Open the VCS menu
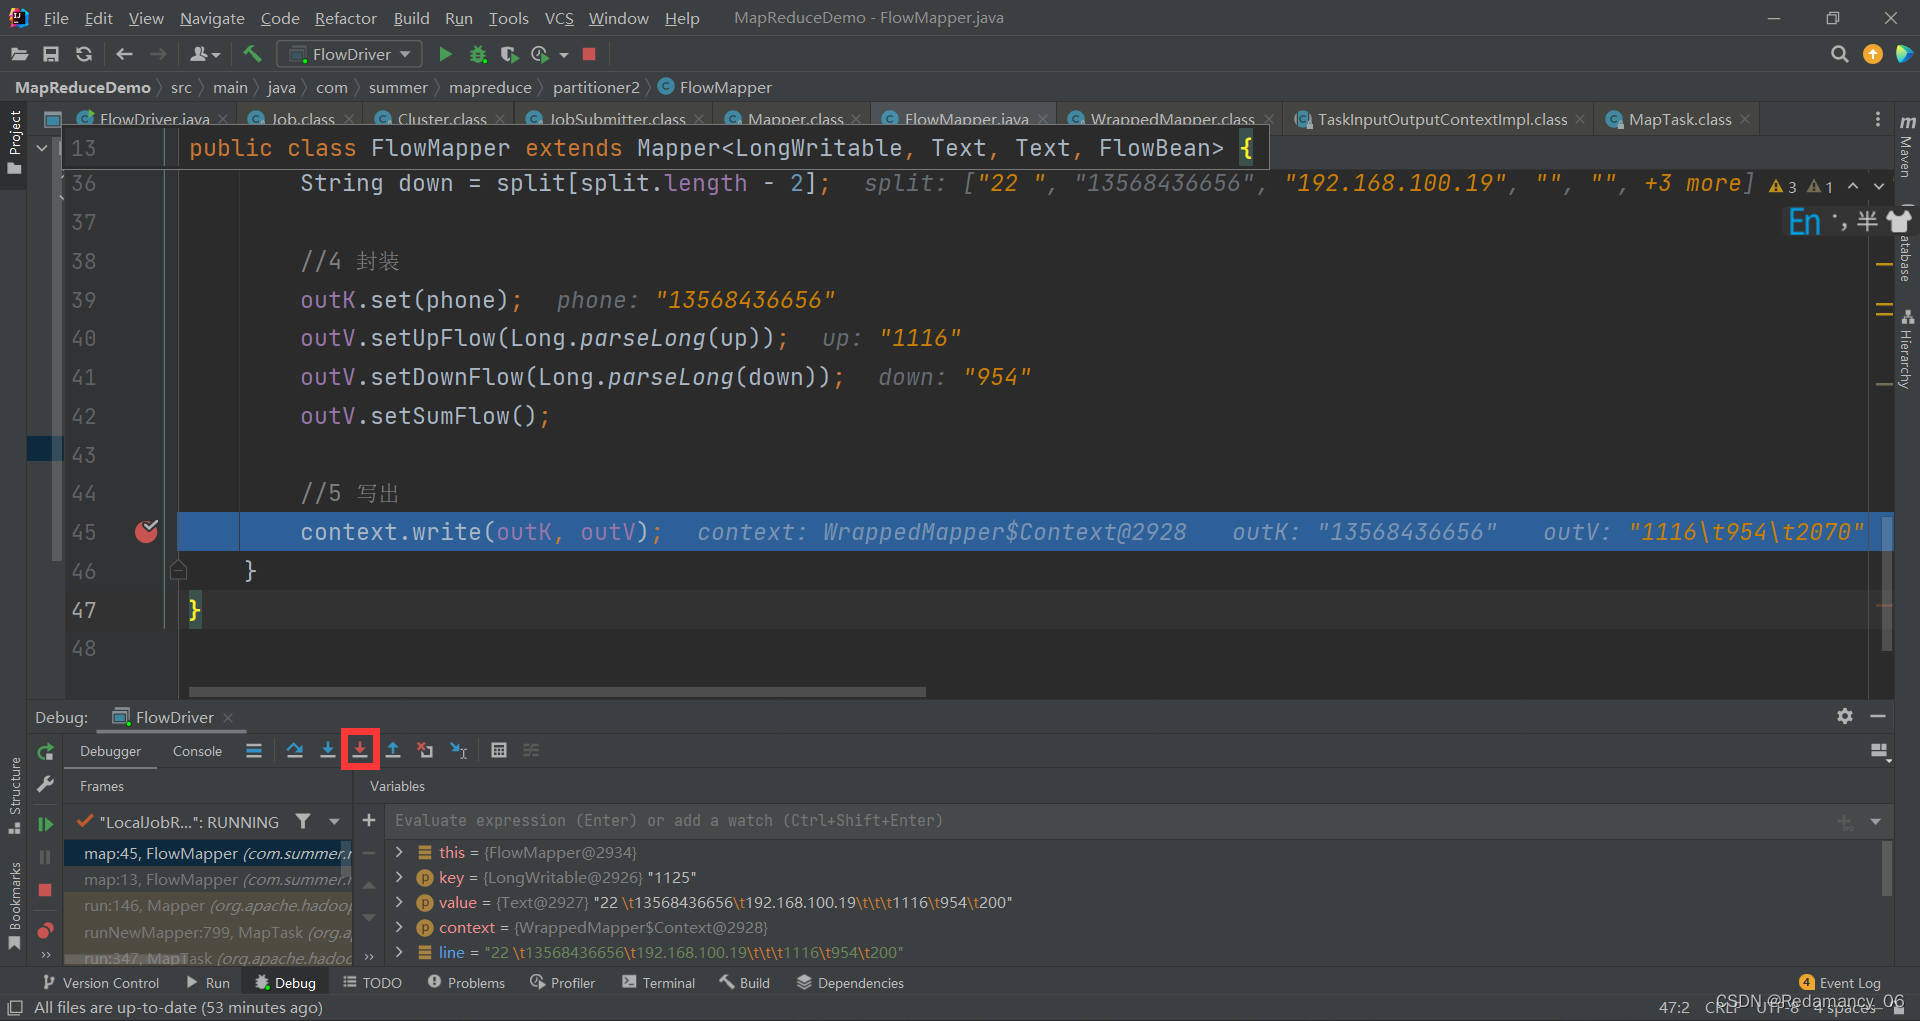The width and height of the screenshot is (1920, 1021). tap(559, 18)
